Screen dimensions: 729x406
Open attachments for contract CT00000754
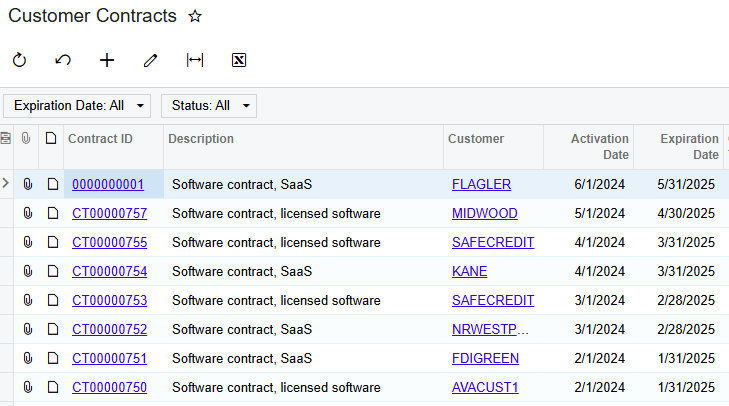[x=28, y=271]
